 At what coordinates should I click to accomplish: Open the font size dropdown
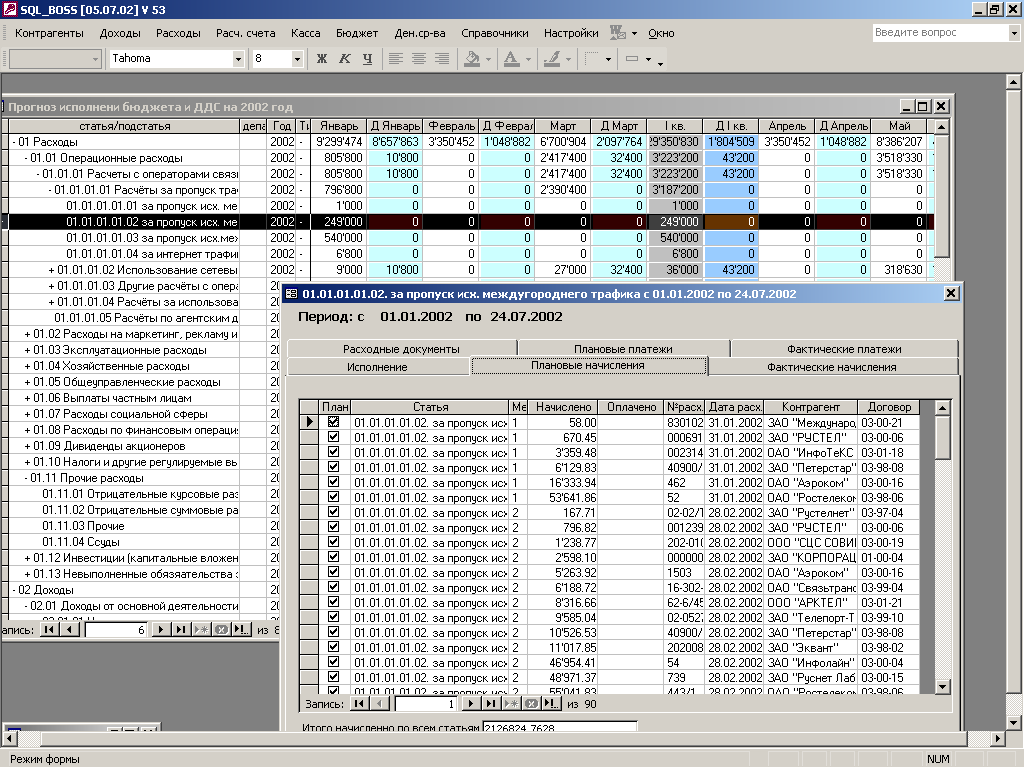click(297, 59)
